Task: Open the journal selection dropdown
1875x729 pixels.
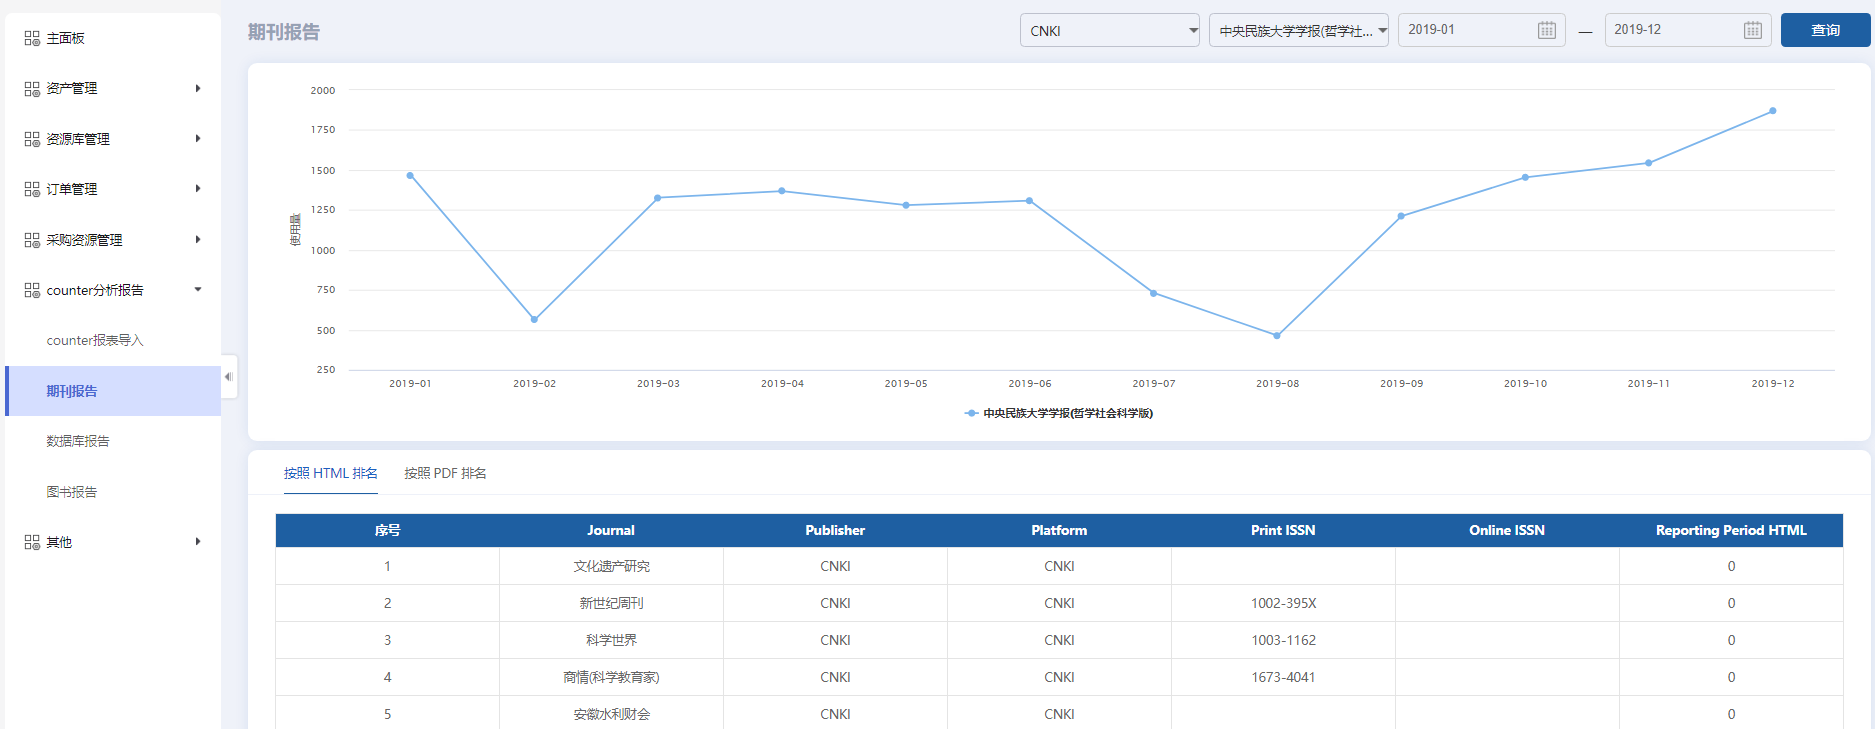Action: click(1298, 31)
